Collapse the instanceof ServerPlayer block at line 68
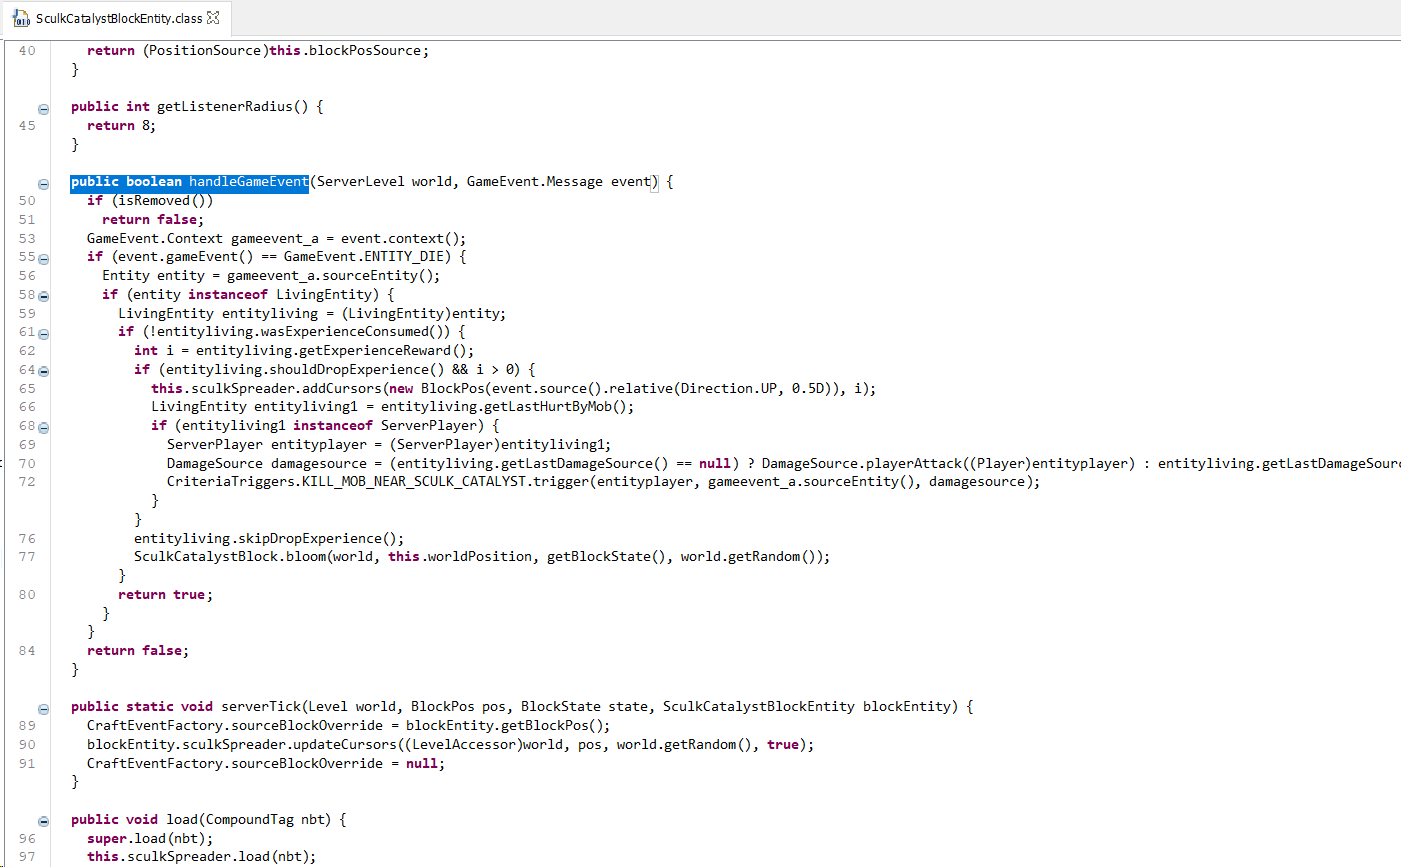This screenshot has width=1401, height=867. [x=42, y=426]
